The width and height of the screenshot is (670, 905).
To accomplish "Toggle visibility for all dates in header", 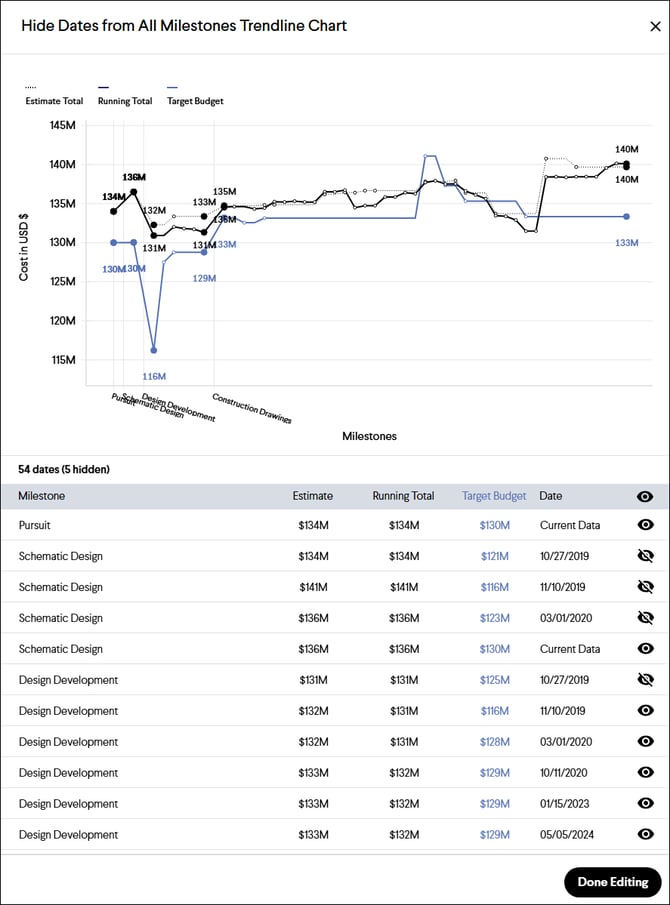I will [645, 496].
